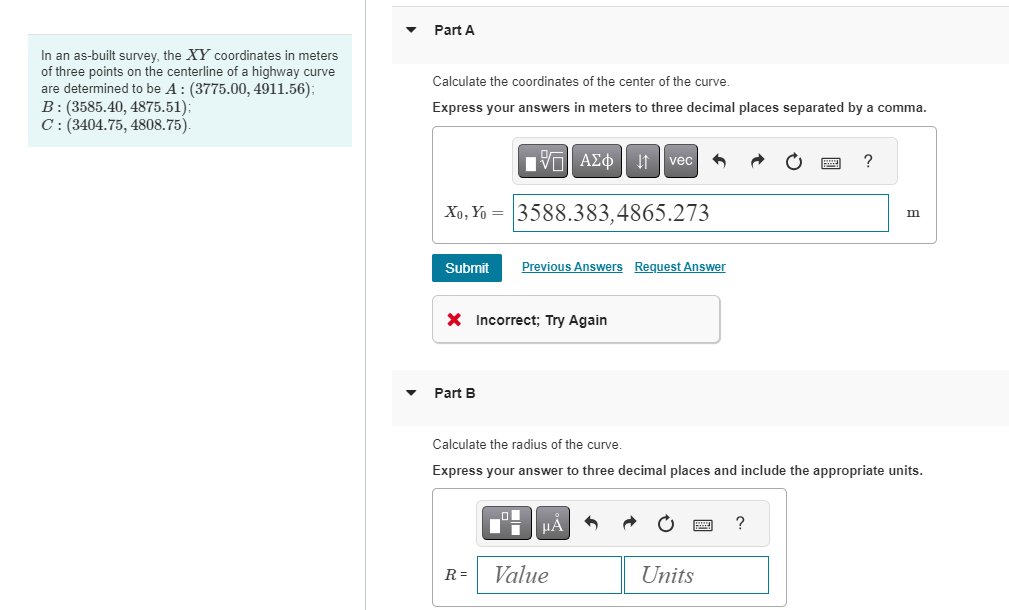This screenshot has width=1009, height=610.
Task: Click the swap arrows (↓↑) icon
Action: click(x=642, y=160)
